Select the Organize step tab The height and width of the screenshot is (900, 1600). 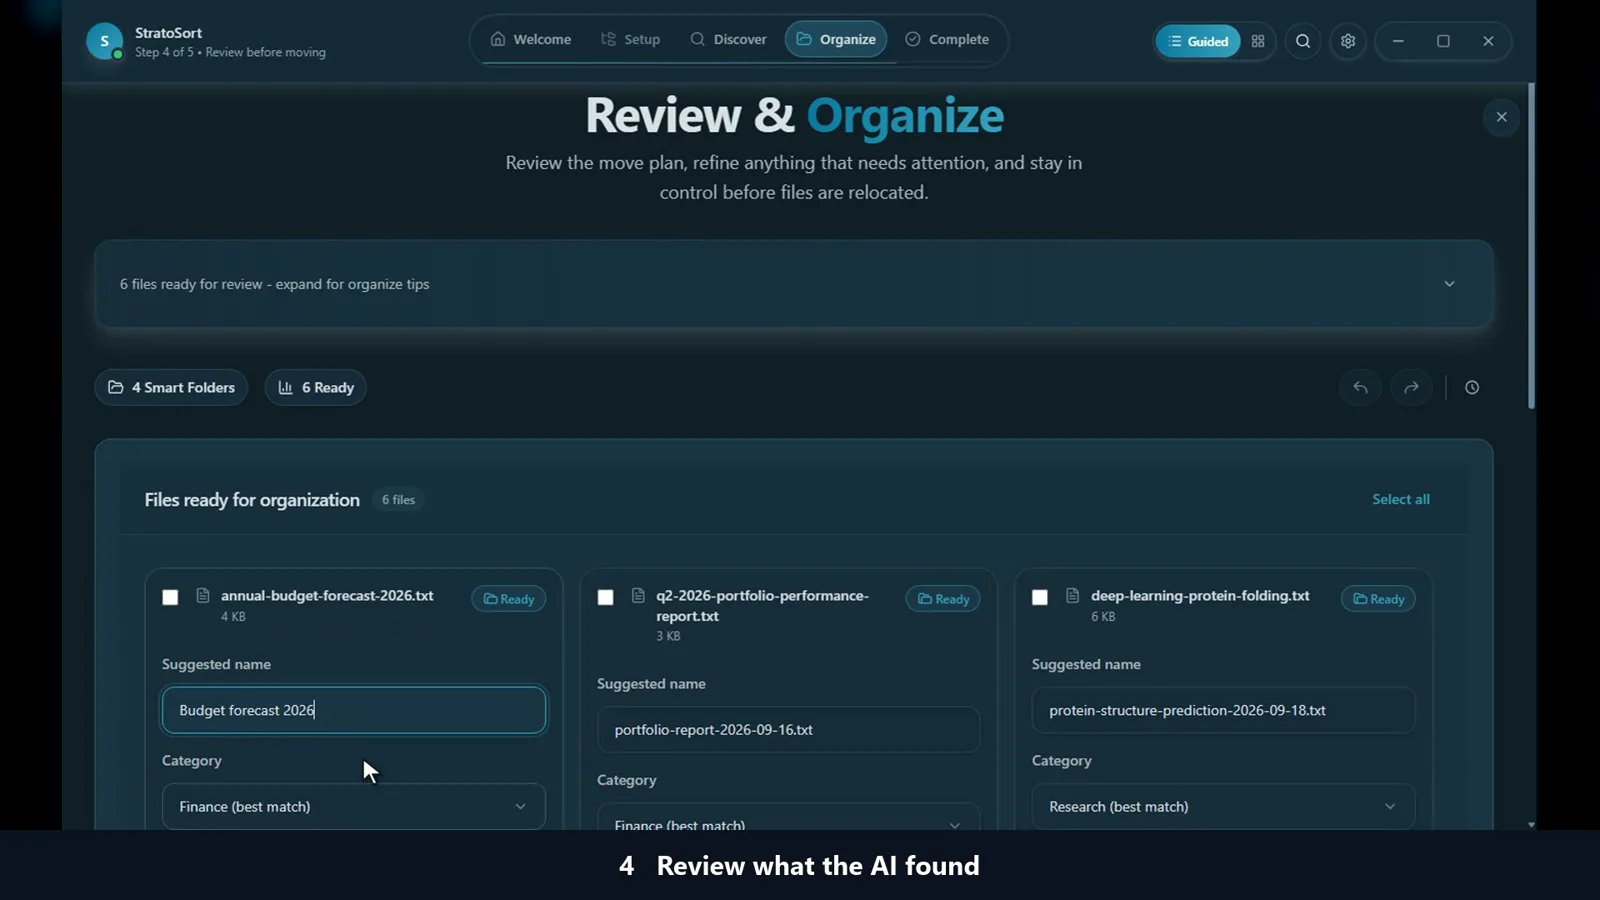(x=836, y=39)
